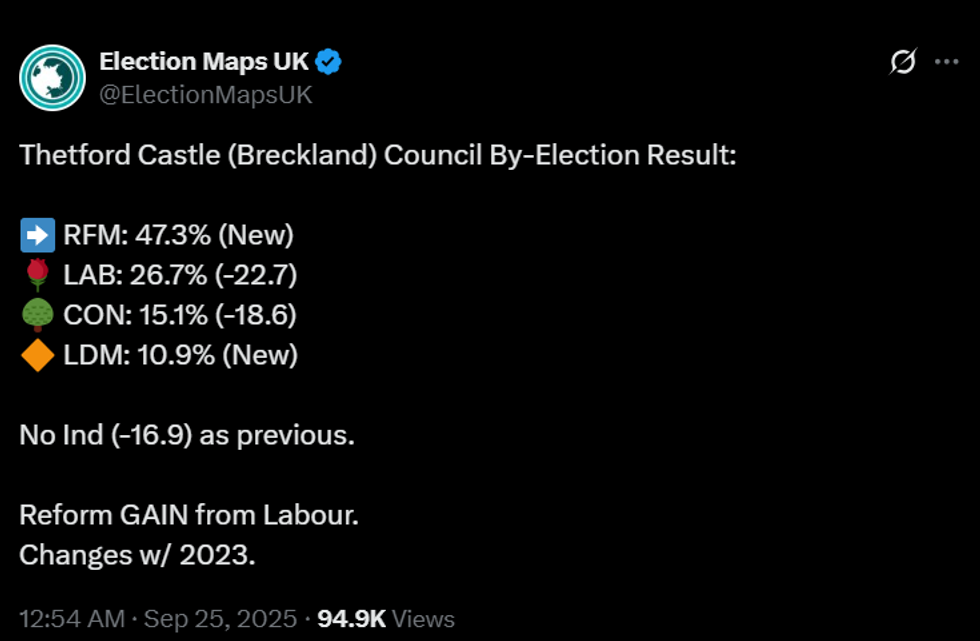The height and width of the screenshot is (641, 980).
Task: Click the Thetford Castle by-election headline text
Action: [x=377, y=156]
